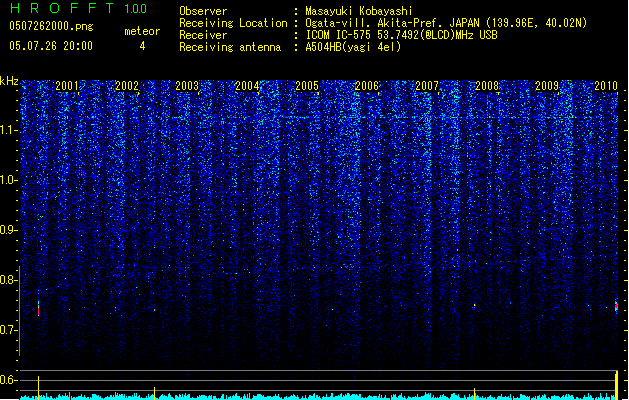Click the 2009 time label
Screen dimensions: 629x400
click(547, 85)
